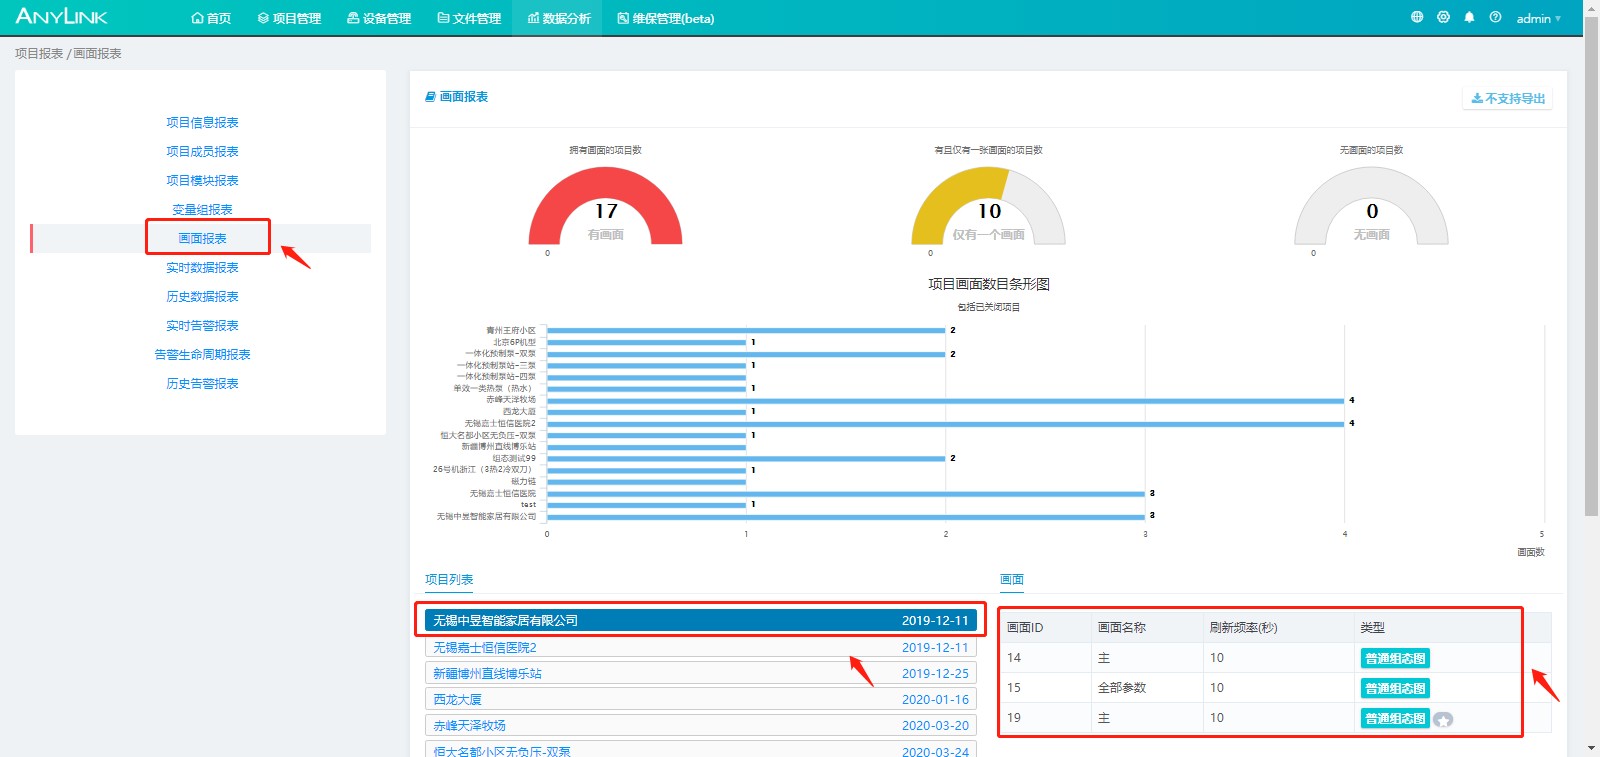Open 实时数据报表 in the sidebar
The height and width of the screenshot is (757, 1600).
click(202, 267)
